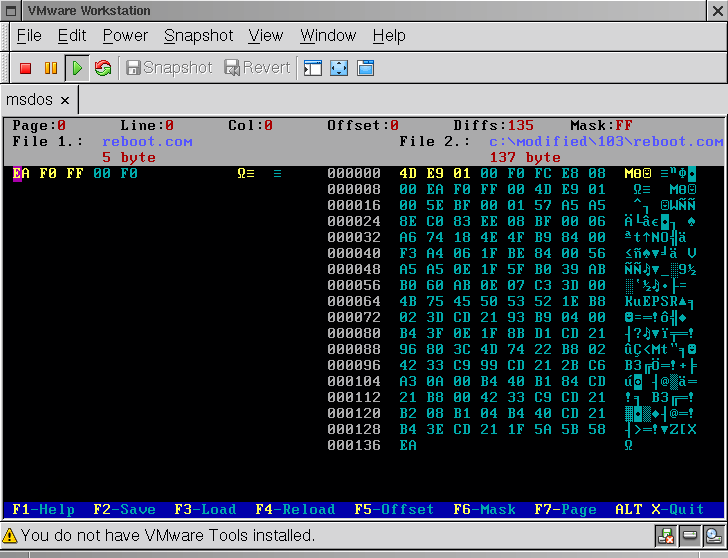Click offset label 000096

(354, 365)
